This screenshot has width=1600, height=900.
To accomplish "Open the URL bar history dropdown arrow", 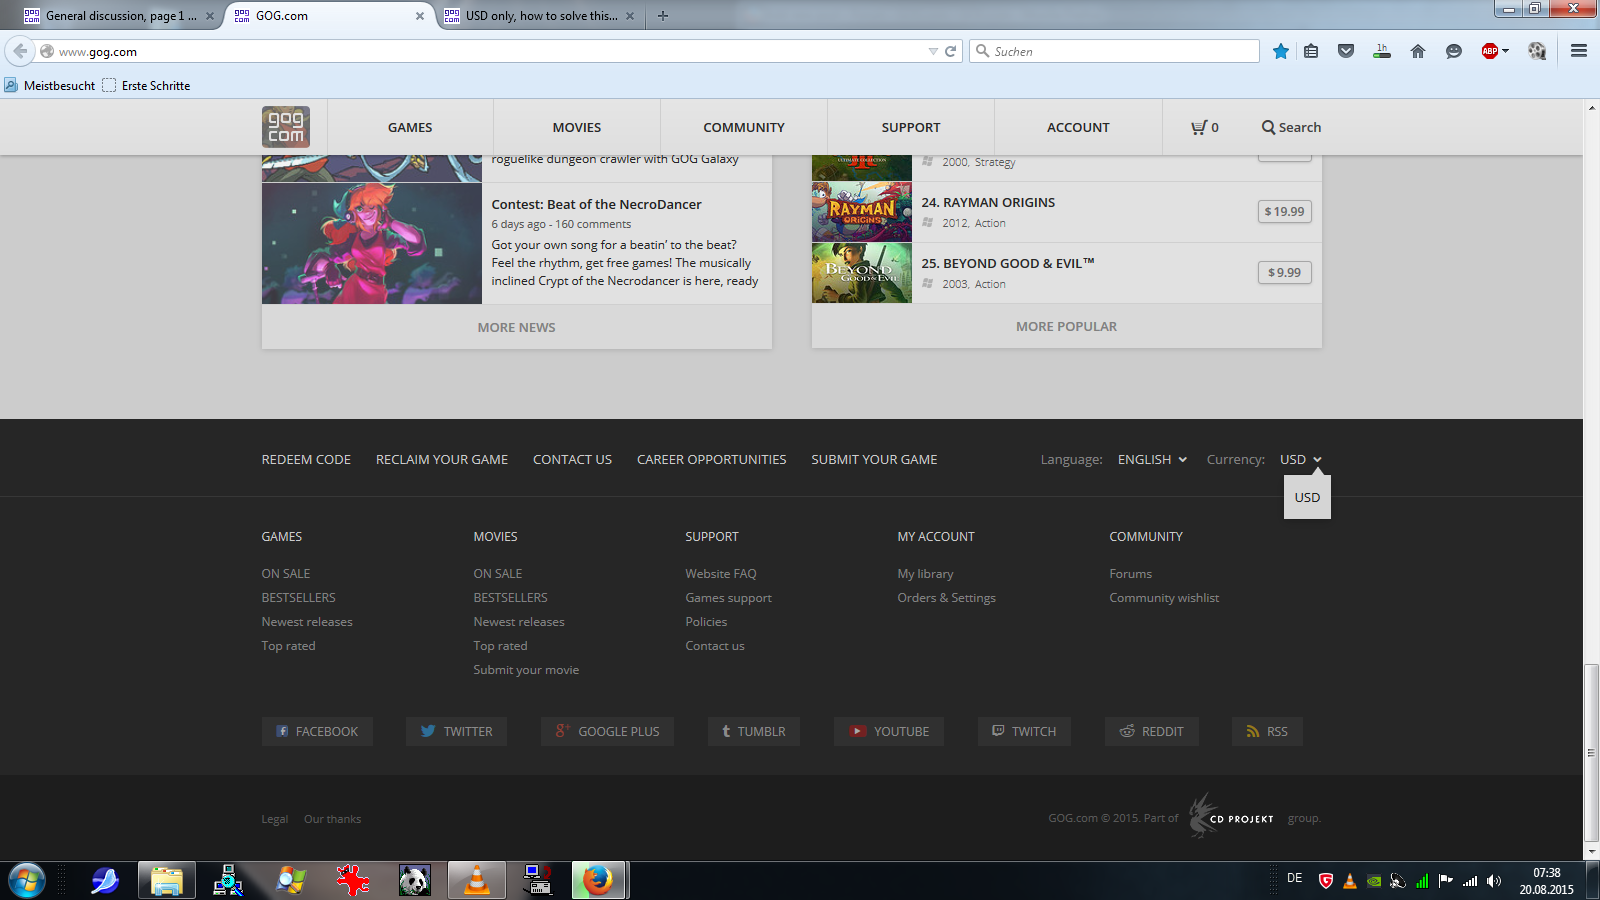I will tap(933, 51).
